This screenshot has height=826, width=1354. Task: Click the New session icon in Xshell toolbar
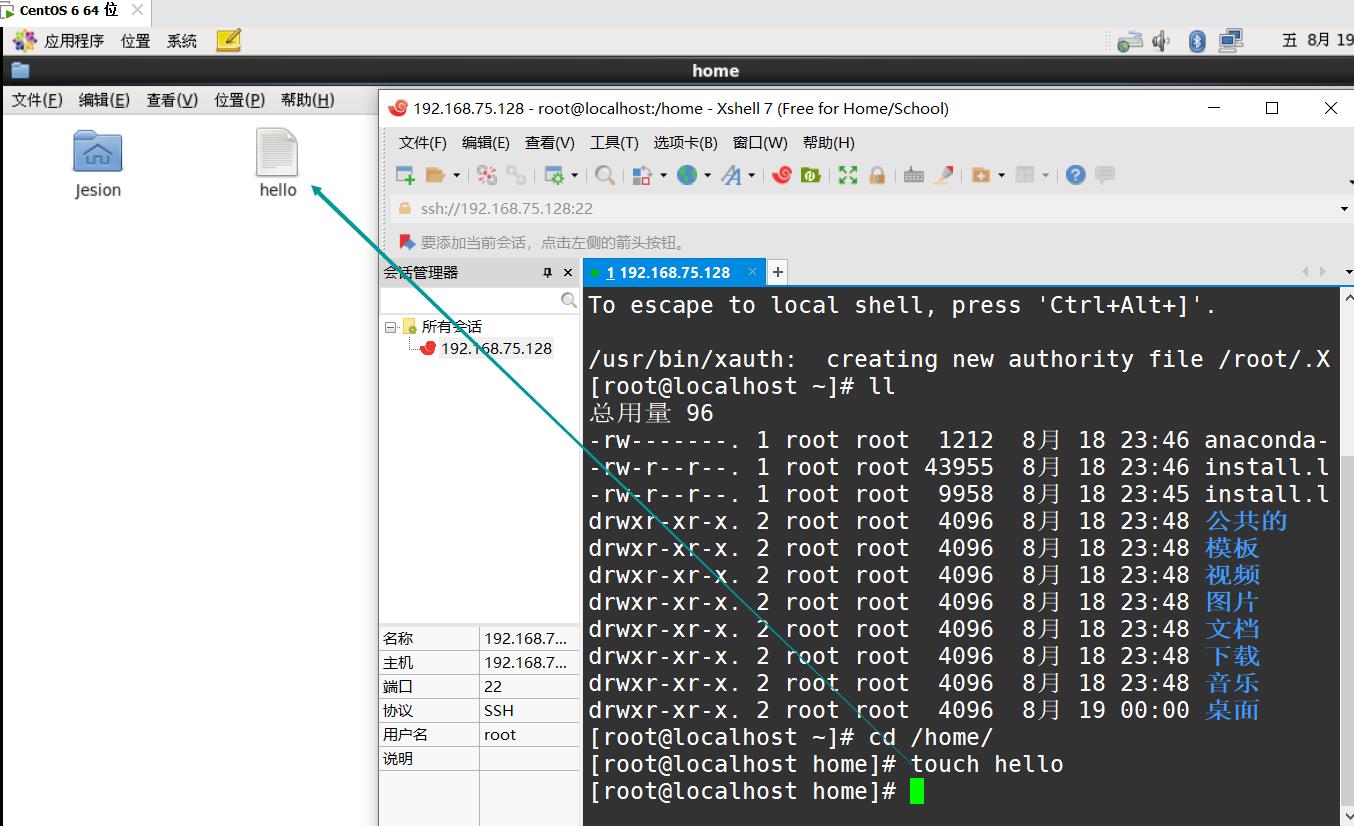tap(405, 175)
